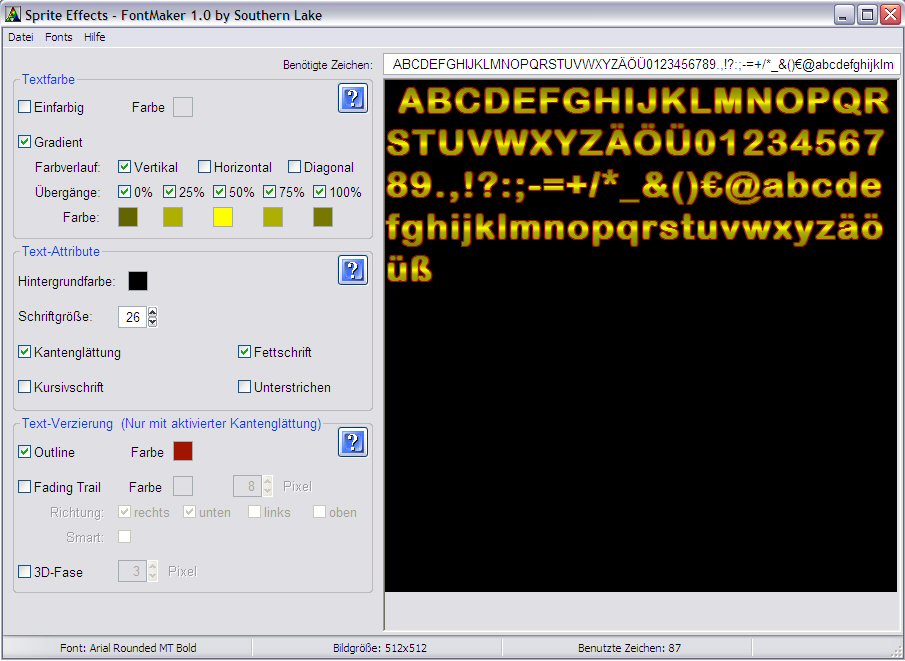Change the 25% gradient color swatch

[173, 217]
